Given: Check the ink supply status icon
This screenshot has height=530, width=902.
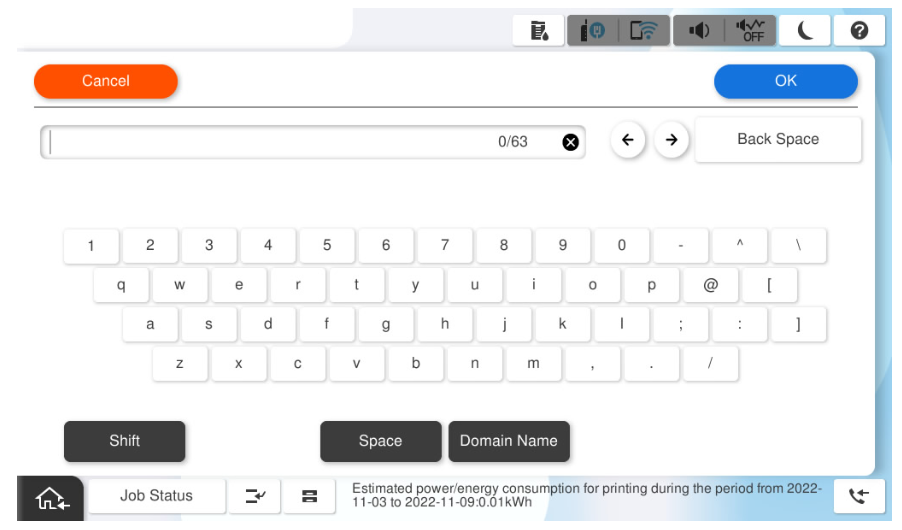Looking at the screenshot, I should (592, 31).
